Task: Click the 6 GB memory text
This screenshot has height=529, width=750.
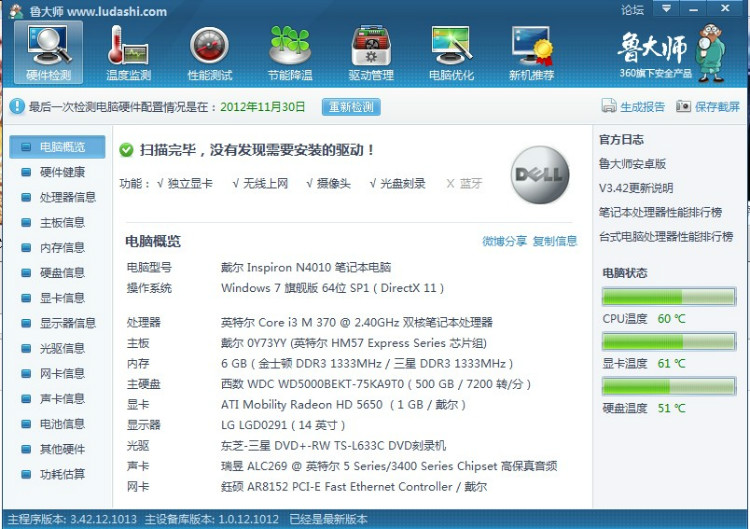Action: [x=367, y=364]
